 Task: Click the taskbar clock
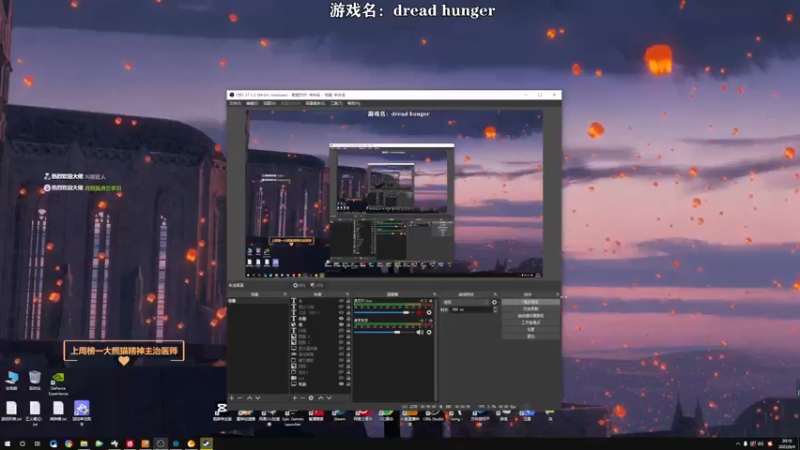pyautogui.click(x=787, y=444)
